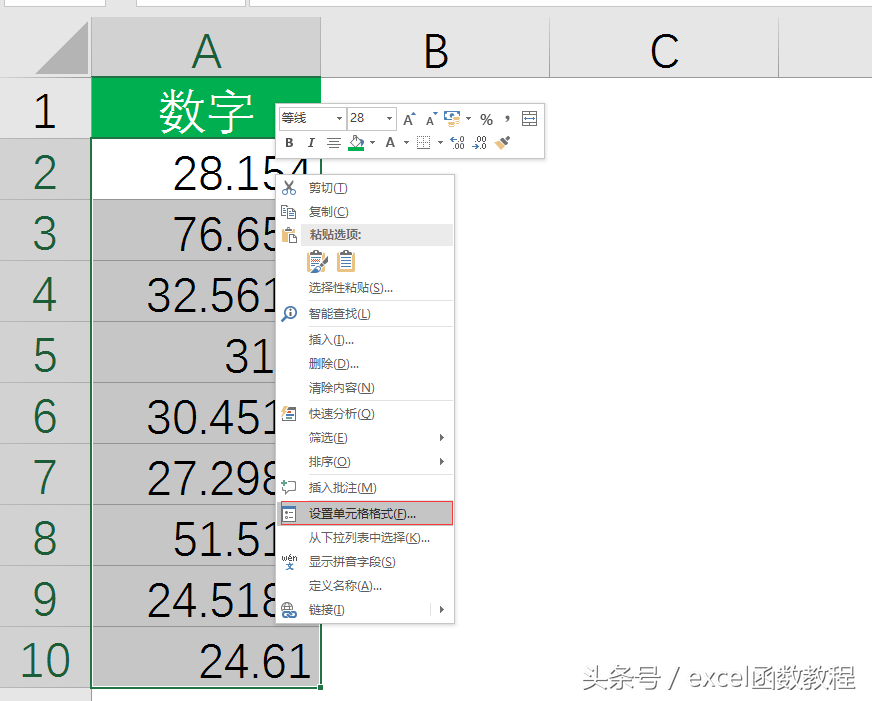Screen dimensions: 872x701
Task: Open 设置单元格格式(F)... format cells
Action: click(366, 514)
